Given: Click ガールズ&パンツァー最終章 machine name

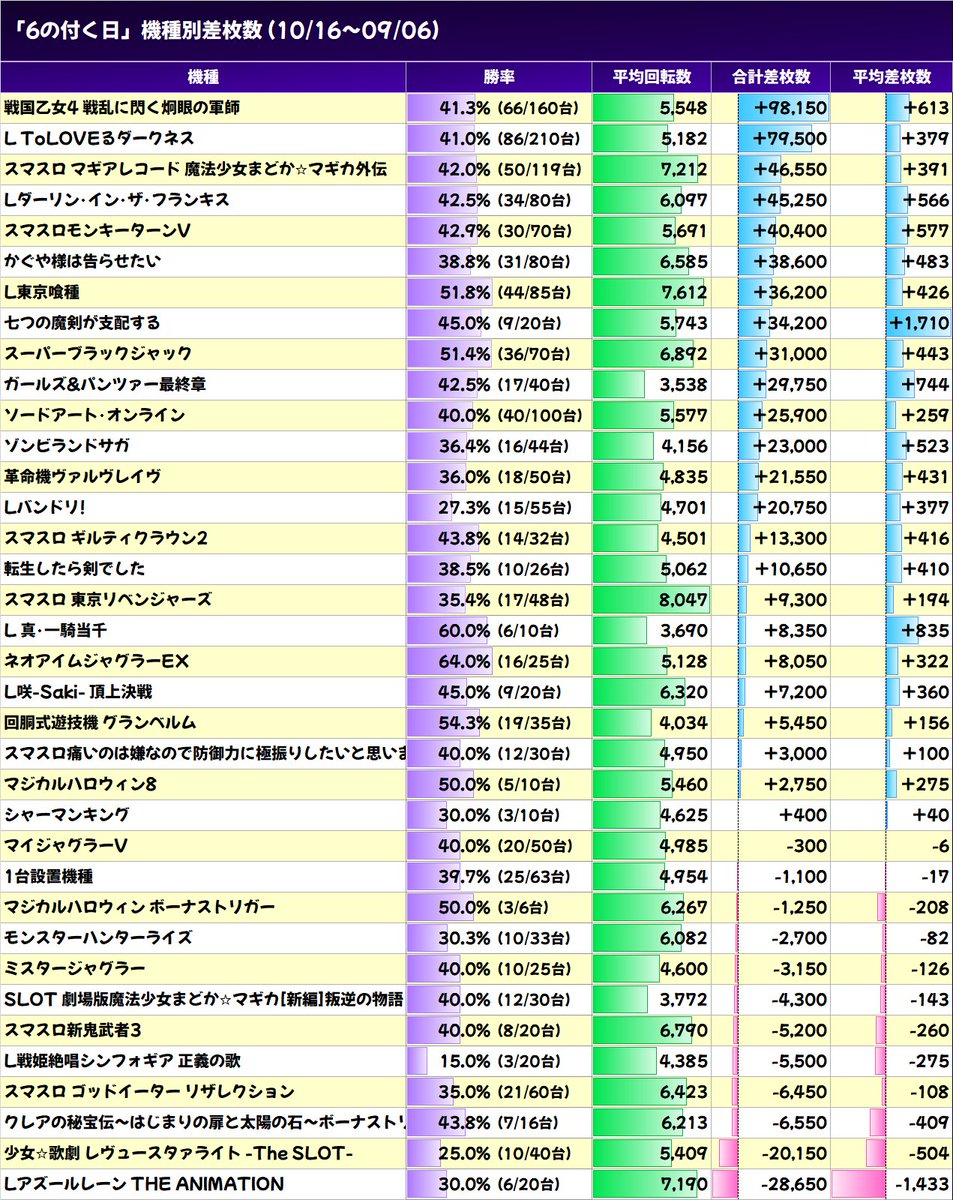Looking at the screenshot, I should click(x=104, y=384).
